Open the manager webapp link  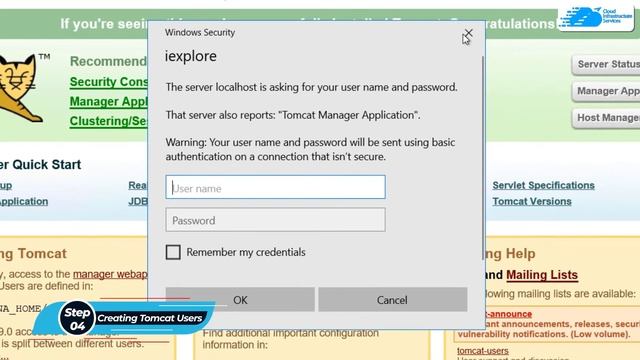pyautogui.click(x=110, y=274)
